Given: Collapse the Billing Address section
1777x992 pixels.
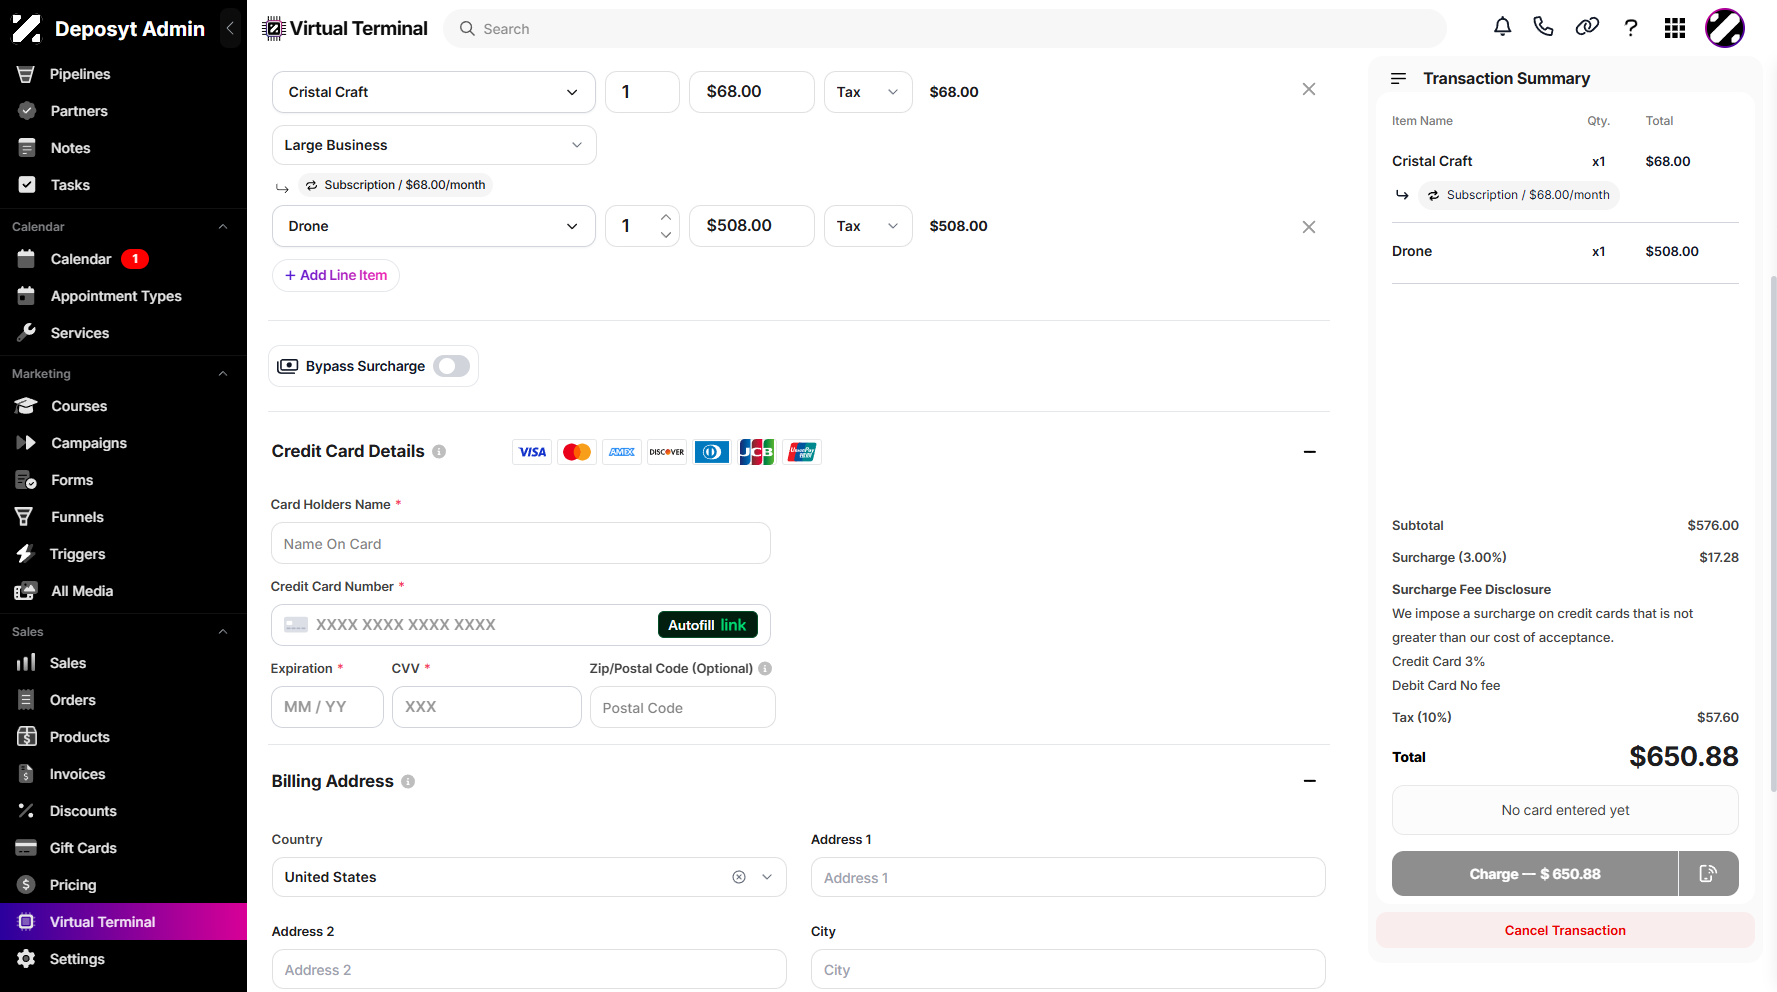Looking at the screenshot, I should click(1310, 781).
